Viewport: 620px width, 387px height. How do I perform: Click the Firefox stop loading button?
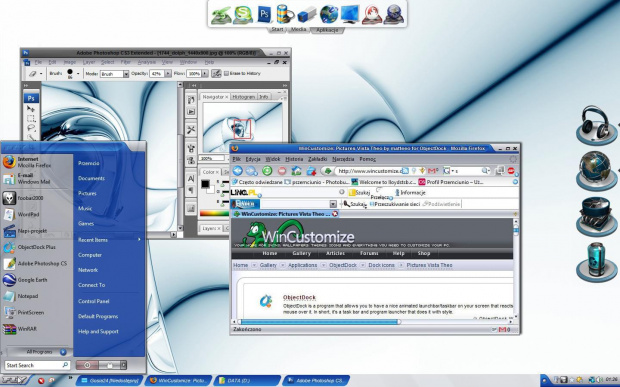tap(282, 171)
